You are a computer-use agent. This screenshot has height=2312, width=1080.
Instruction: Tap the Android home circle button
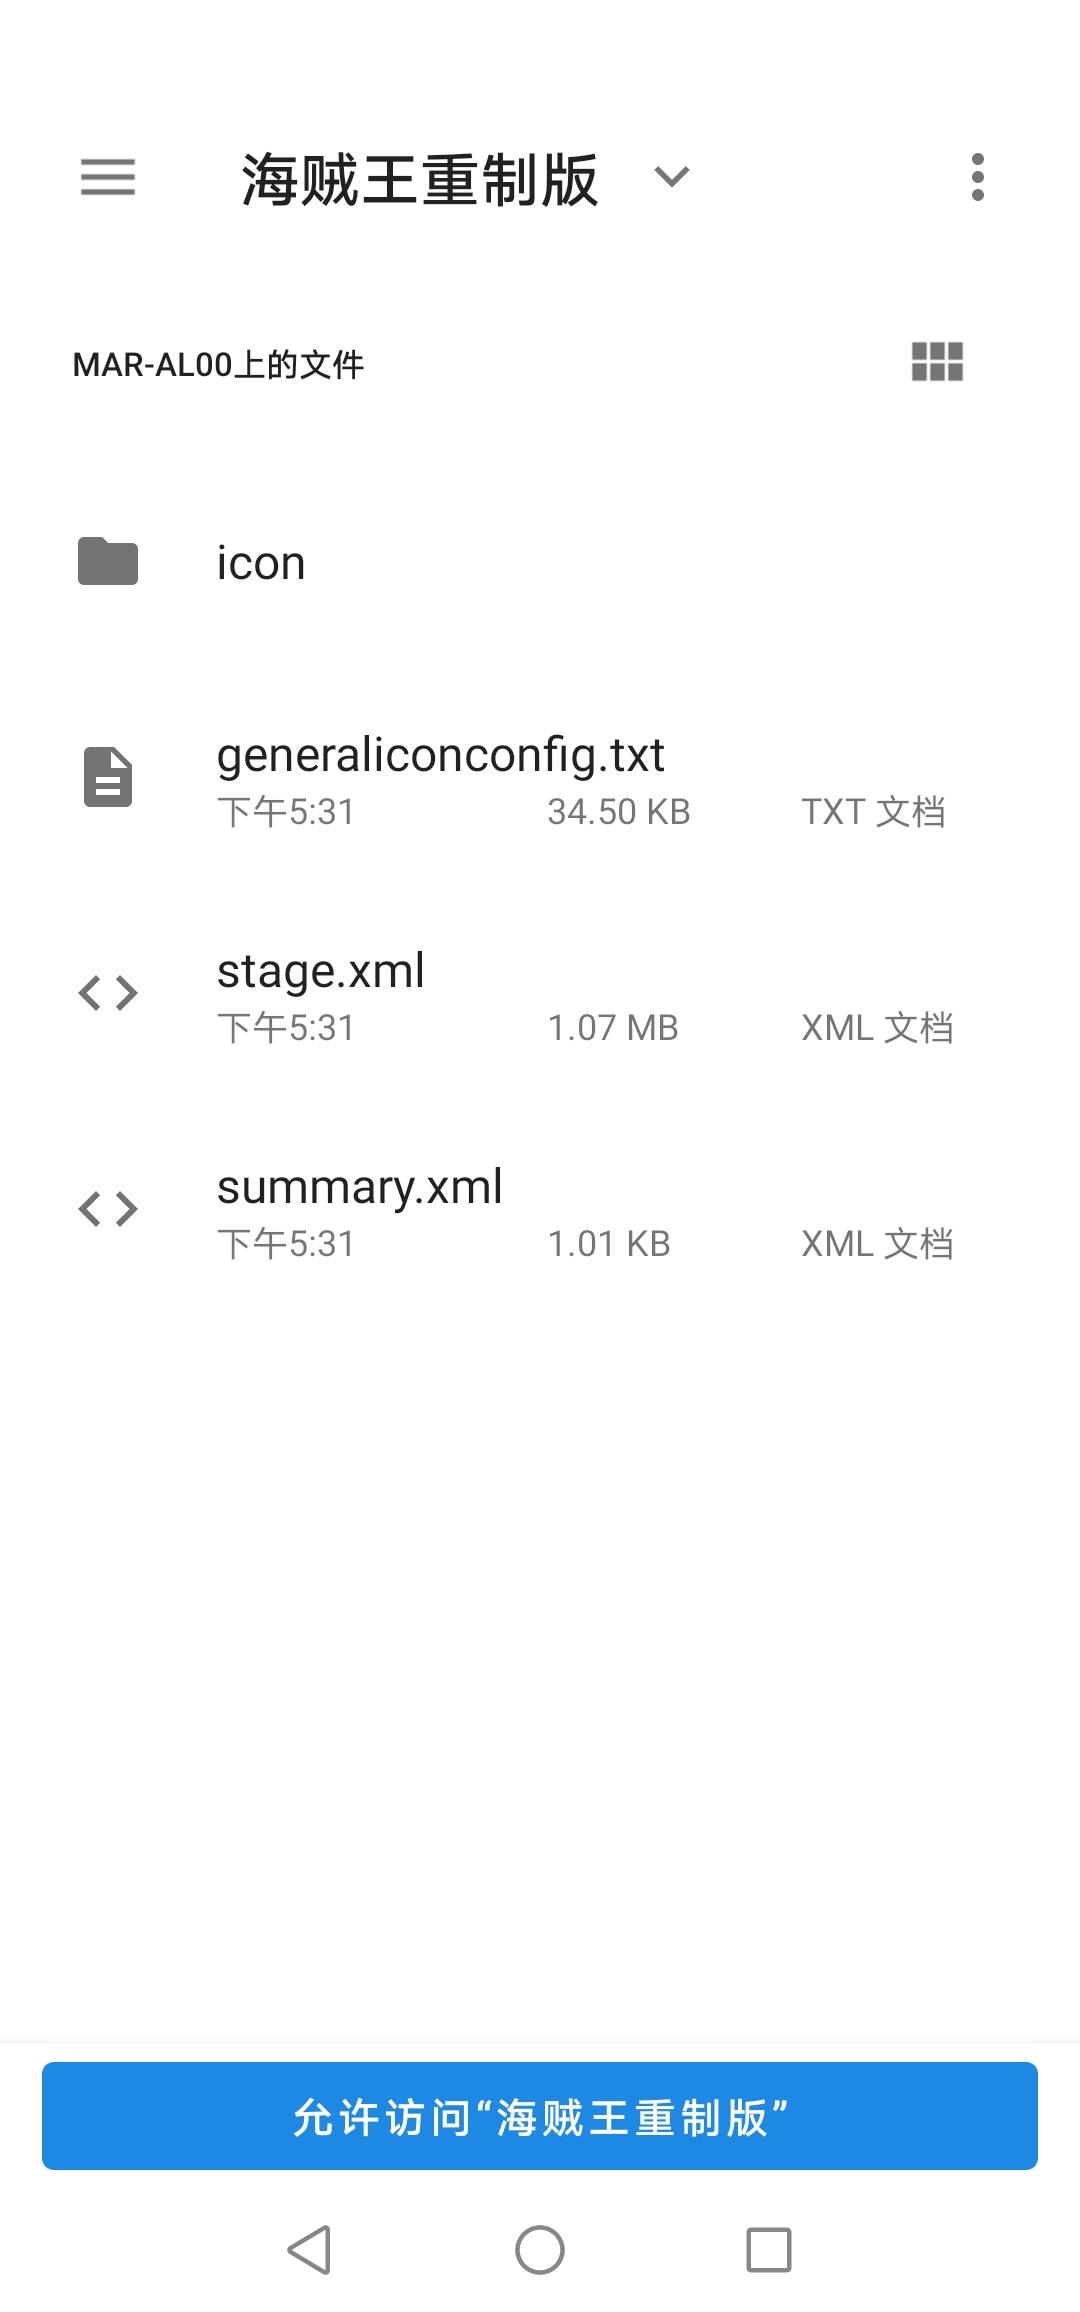[x=540, y=2250]
